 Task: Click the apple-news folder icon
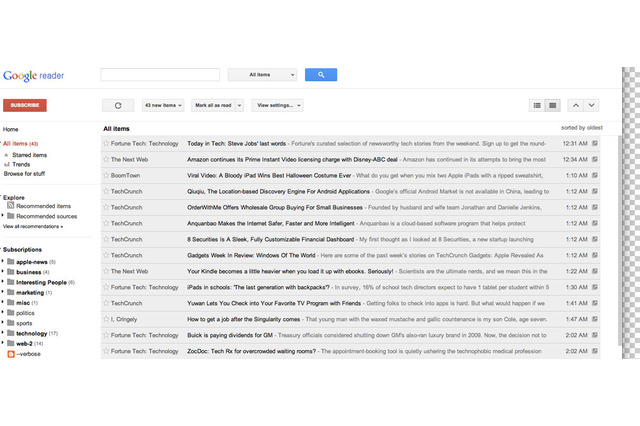11,262
